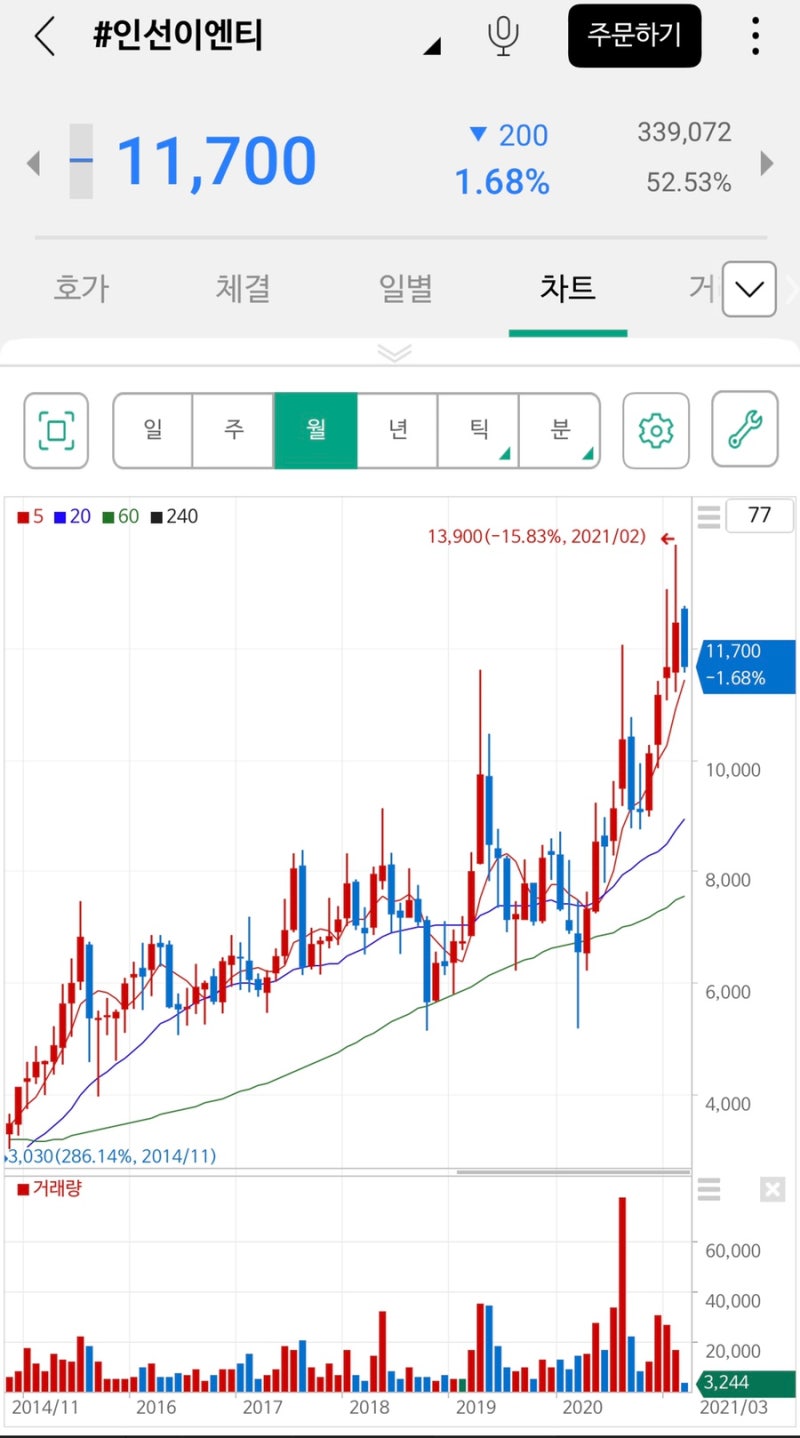Tap the volume value tag 3,244

click(746, 1383)
